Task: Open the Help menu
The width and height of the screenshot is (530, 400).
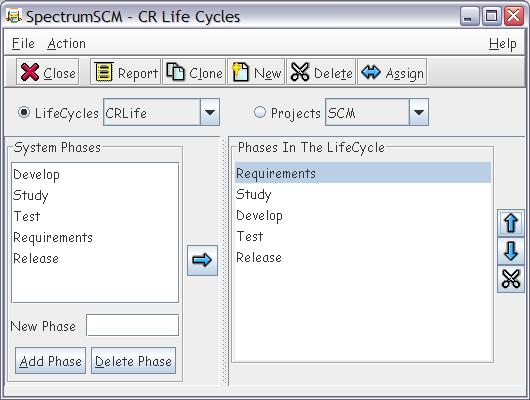Action: point(503,44)
